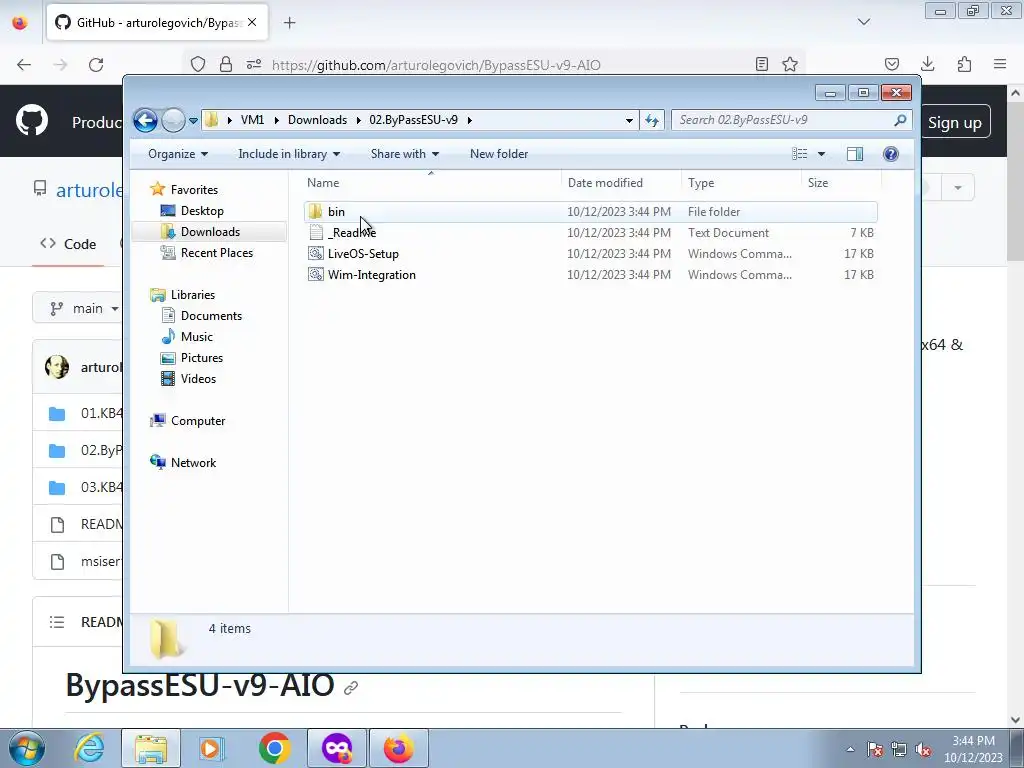Open Firefox hamburger application menu
This screenshot has height=768, width=1024.
coord(1000,64)
